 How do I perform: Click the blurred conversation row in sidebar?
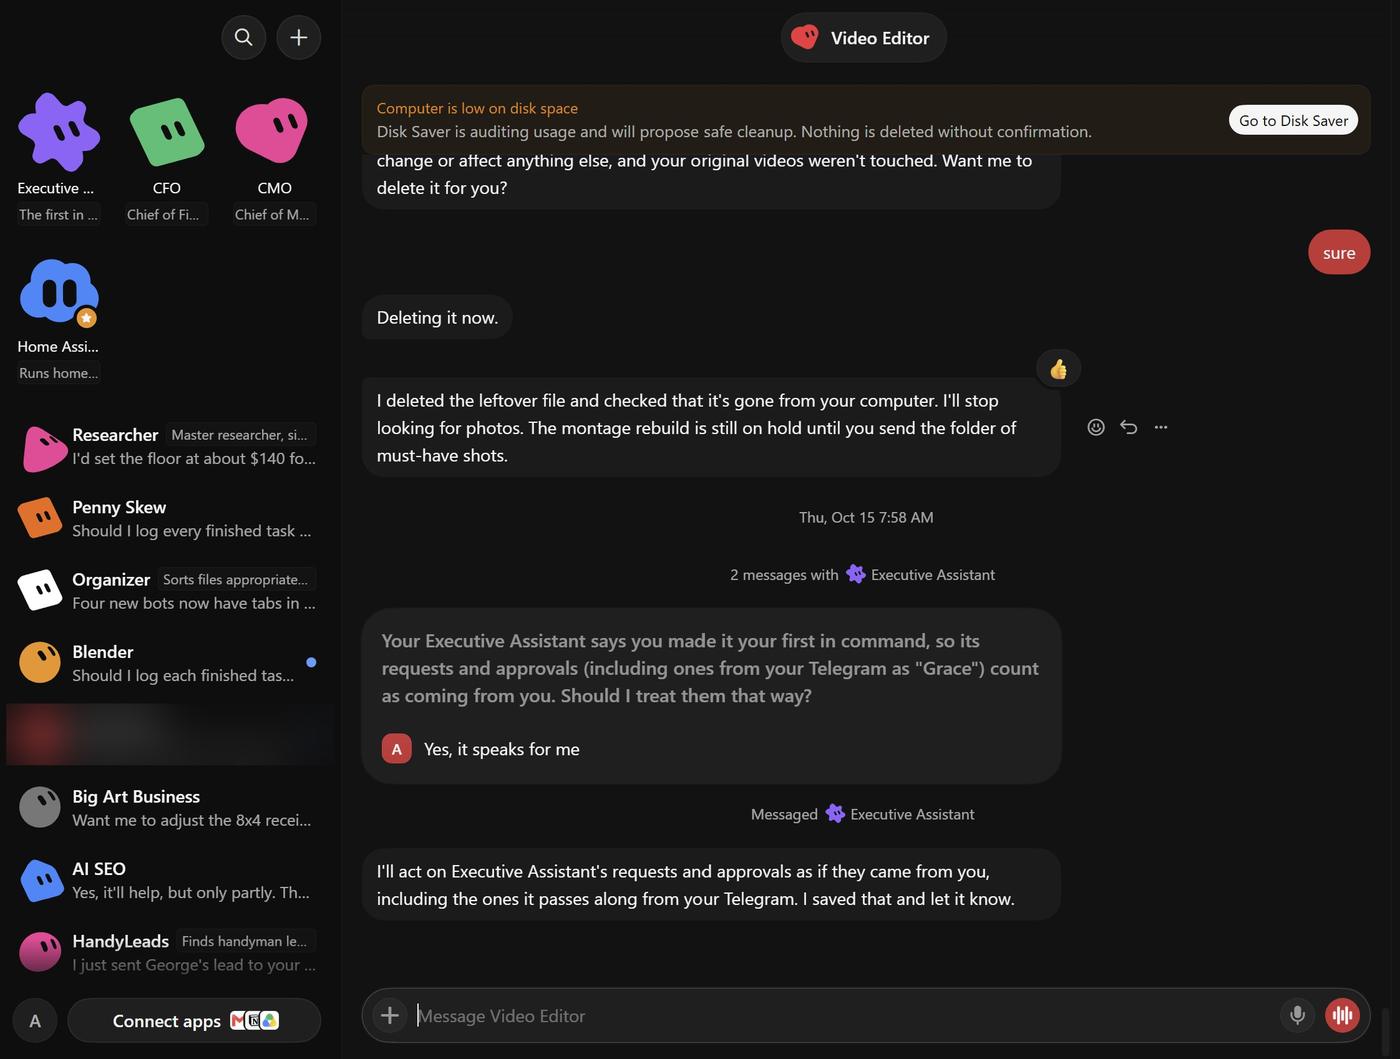(170, 735)
